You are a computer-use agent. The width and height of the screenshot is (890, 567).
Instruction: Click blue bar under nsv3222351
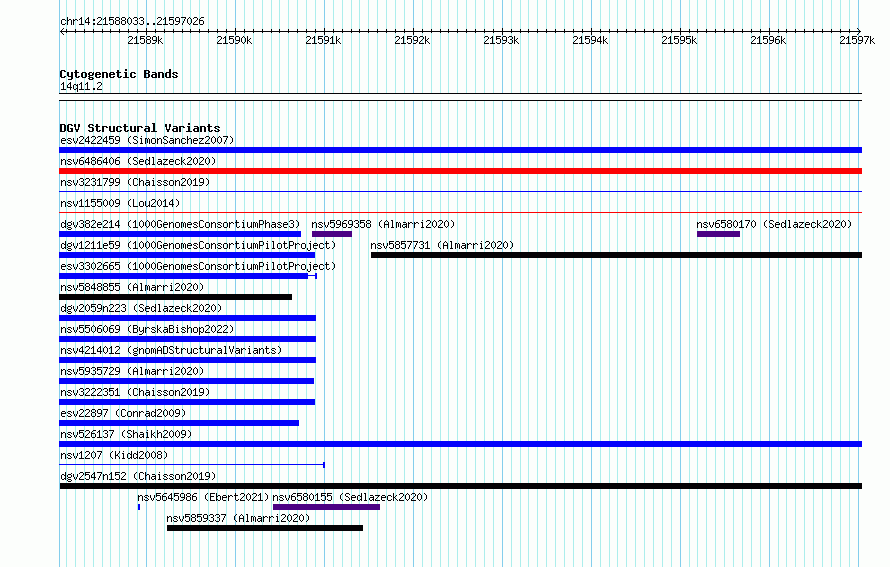pos(187,402)
